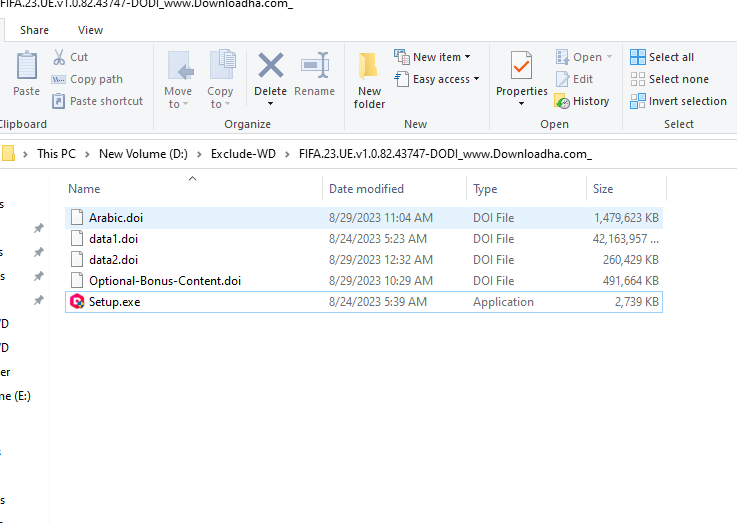Click the Setup.exe application icon
737x524 pixels.
pyautogui.click(x=77, y=301)
